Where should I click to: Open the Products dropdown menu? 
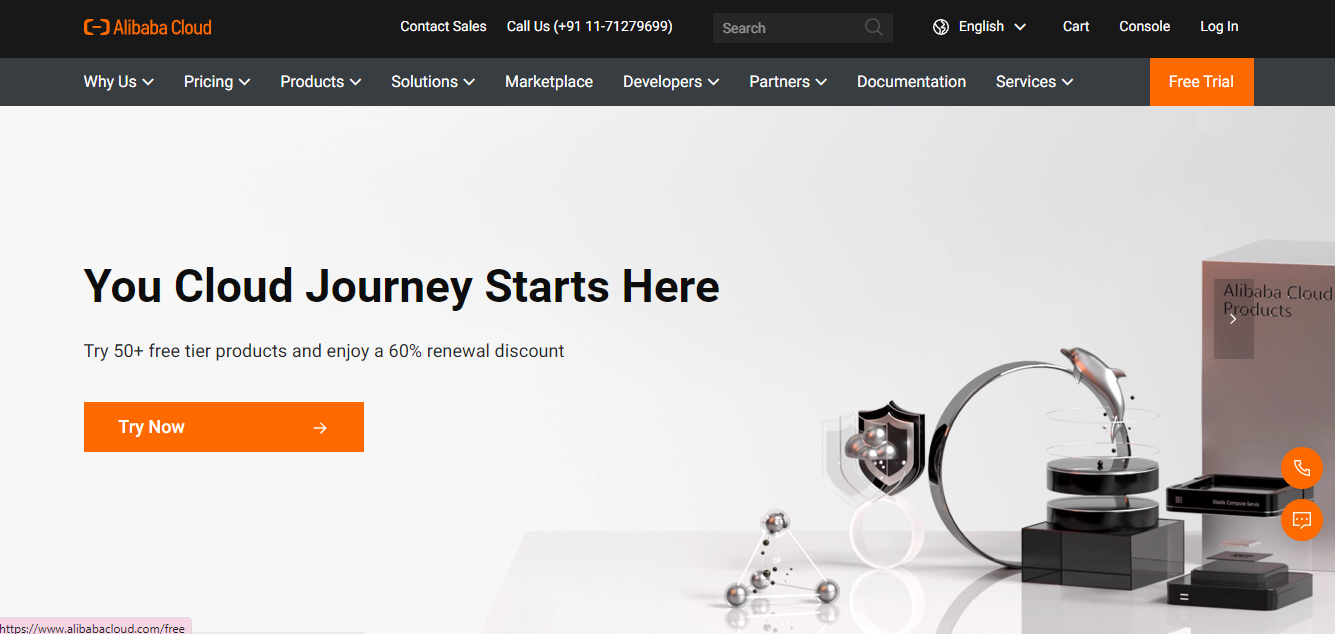[x=321, y=82]
